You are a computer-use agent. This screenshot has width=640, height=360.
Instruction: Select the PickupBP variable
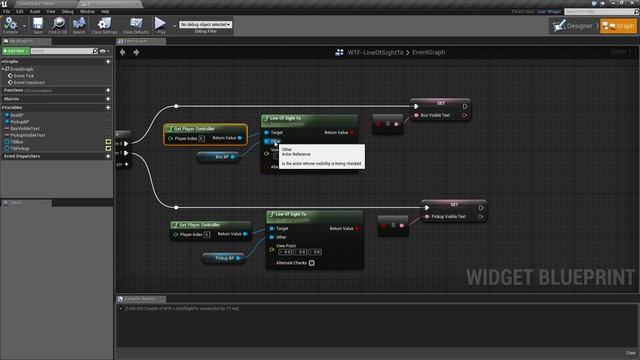(19, 122)
